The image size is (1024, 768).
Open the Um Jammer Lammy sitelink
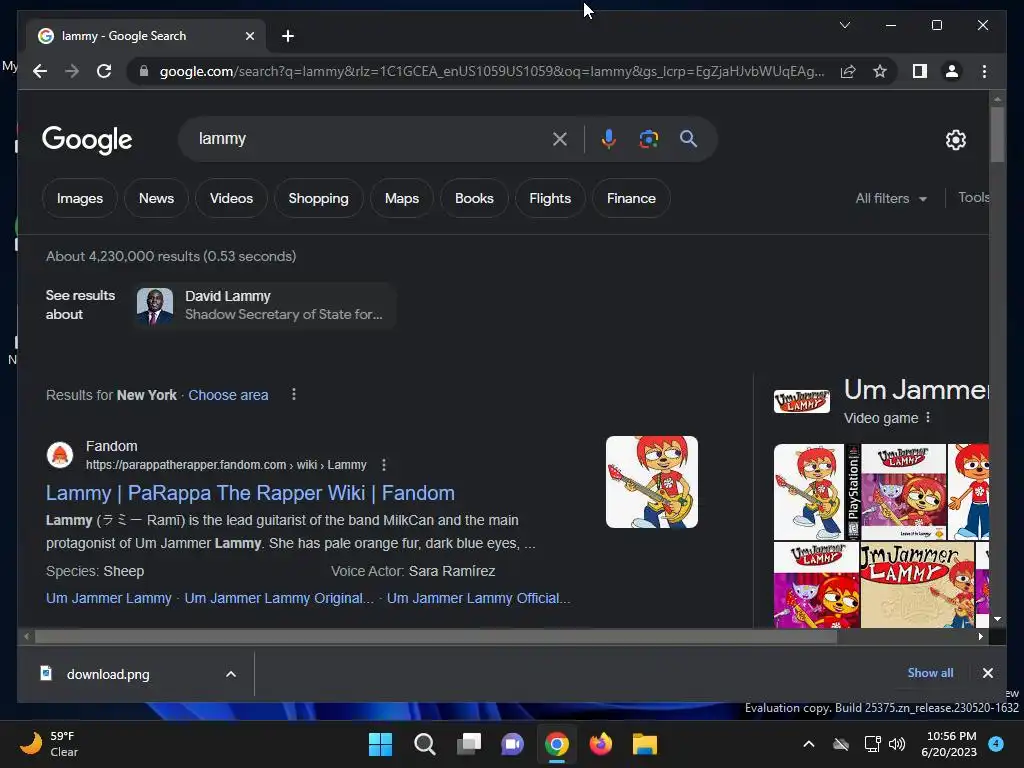click(x=108, y=598)
